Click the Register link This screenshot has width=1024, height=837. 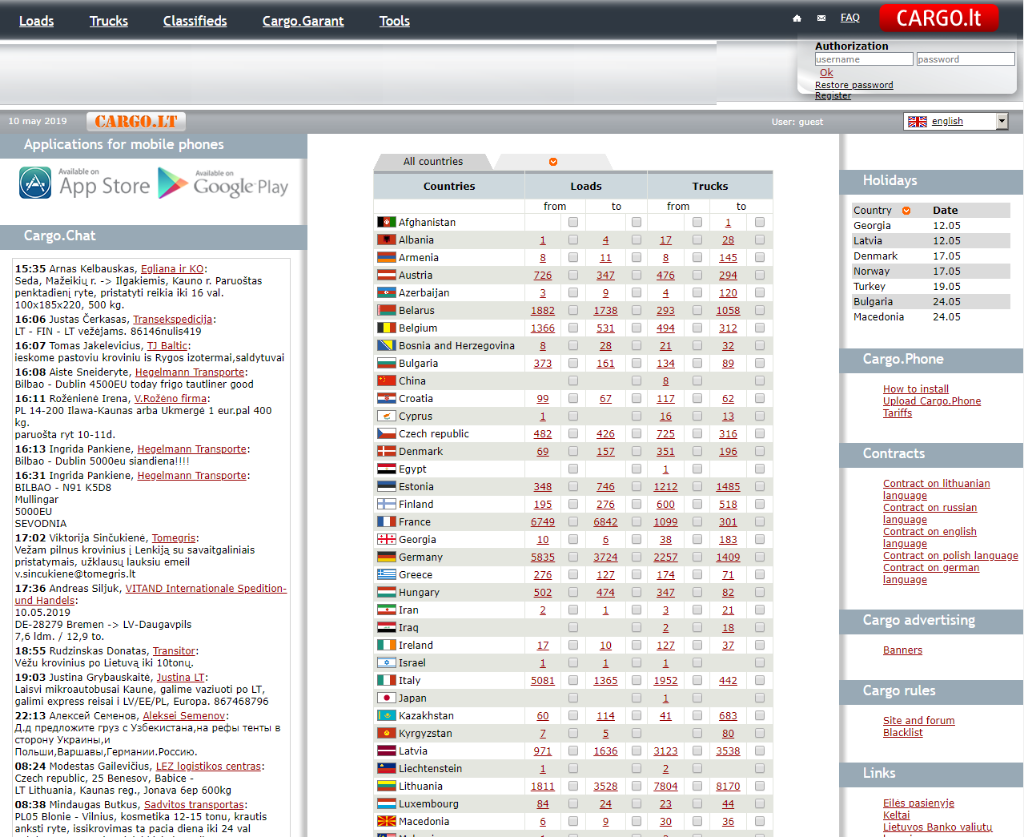[833, 95]
